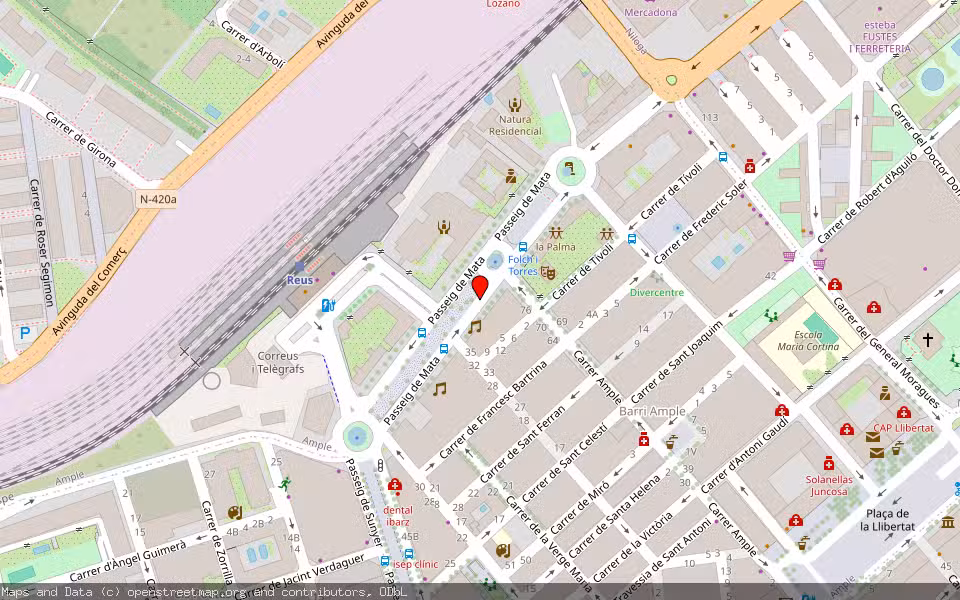Click the red location pin marker

480,287
